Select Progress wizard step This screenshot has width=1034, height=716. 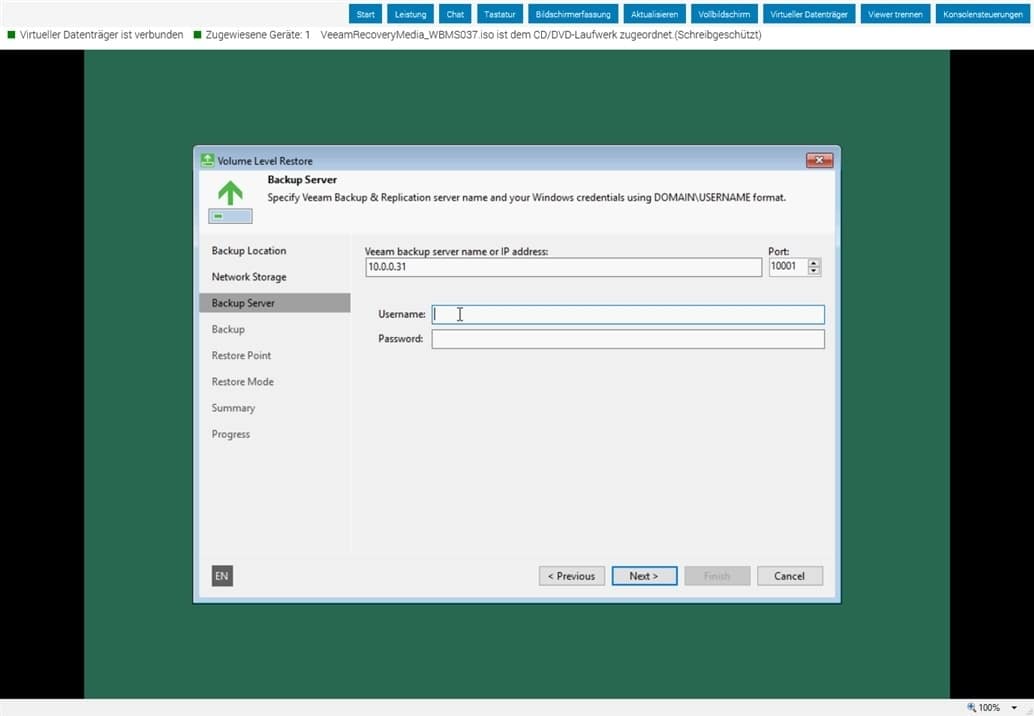(x=231, y=434)
